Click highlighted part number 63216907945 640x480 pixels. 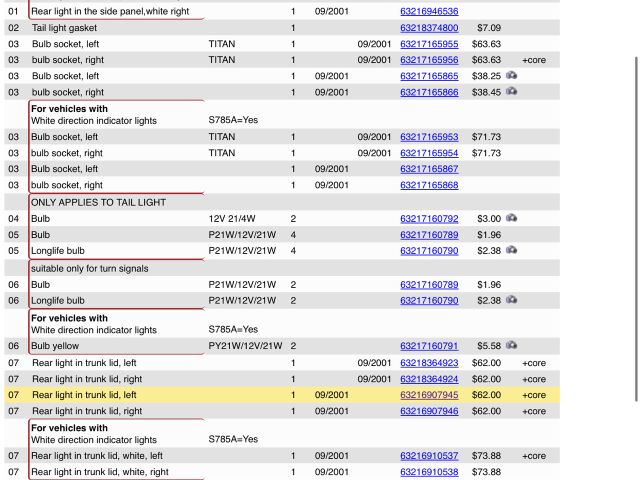[429, 395]
